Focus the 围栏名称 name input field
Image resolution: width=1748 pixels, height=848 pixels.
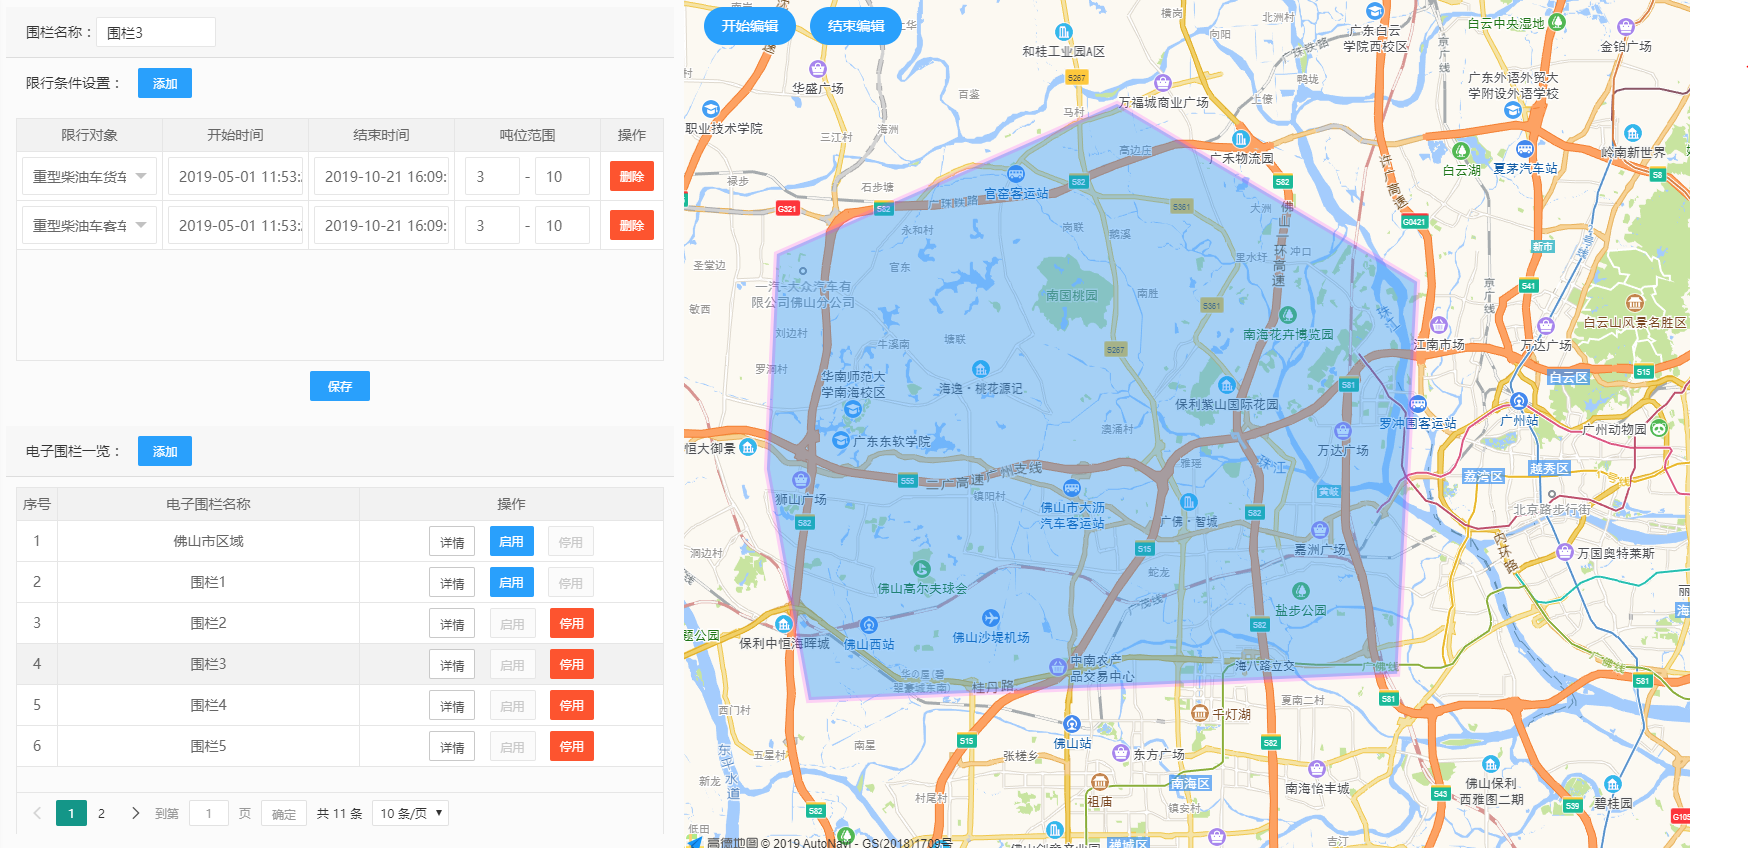[156, 32]
